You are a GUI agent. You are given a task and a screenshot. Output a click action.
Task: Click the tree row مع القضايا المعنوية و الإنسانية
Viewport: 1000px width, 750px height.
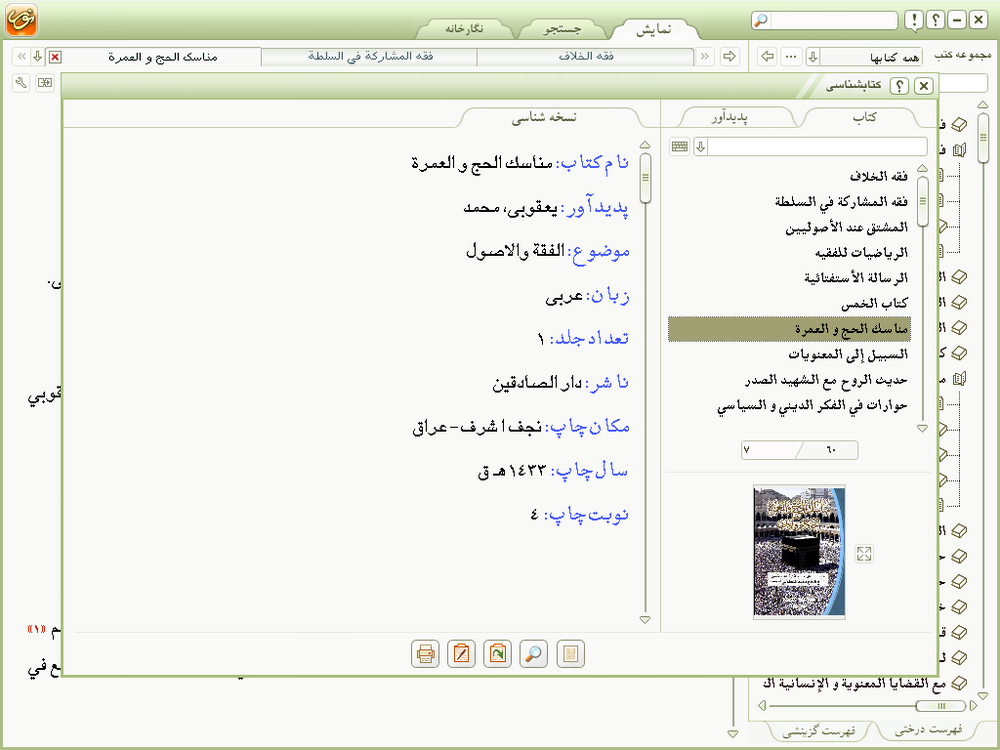coord(855,683)
